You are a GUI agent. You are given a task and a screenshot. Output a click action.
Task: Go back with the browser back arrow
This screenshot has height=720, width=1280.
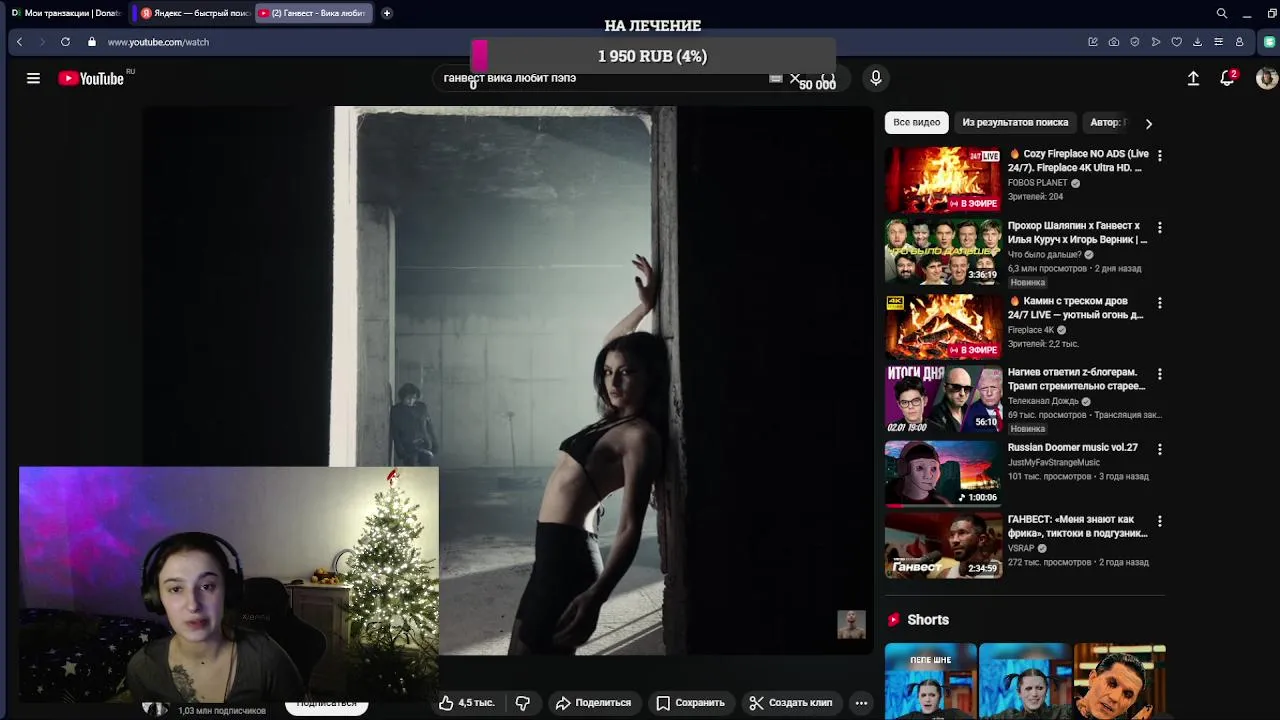[x=19, y=42]
